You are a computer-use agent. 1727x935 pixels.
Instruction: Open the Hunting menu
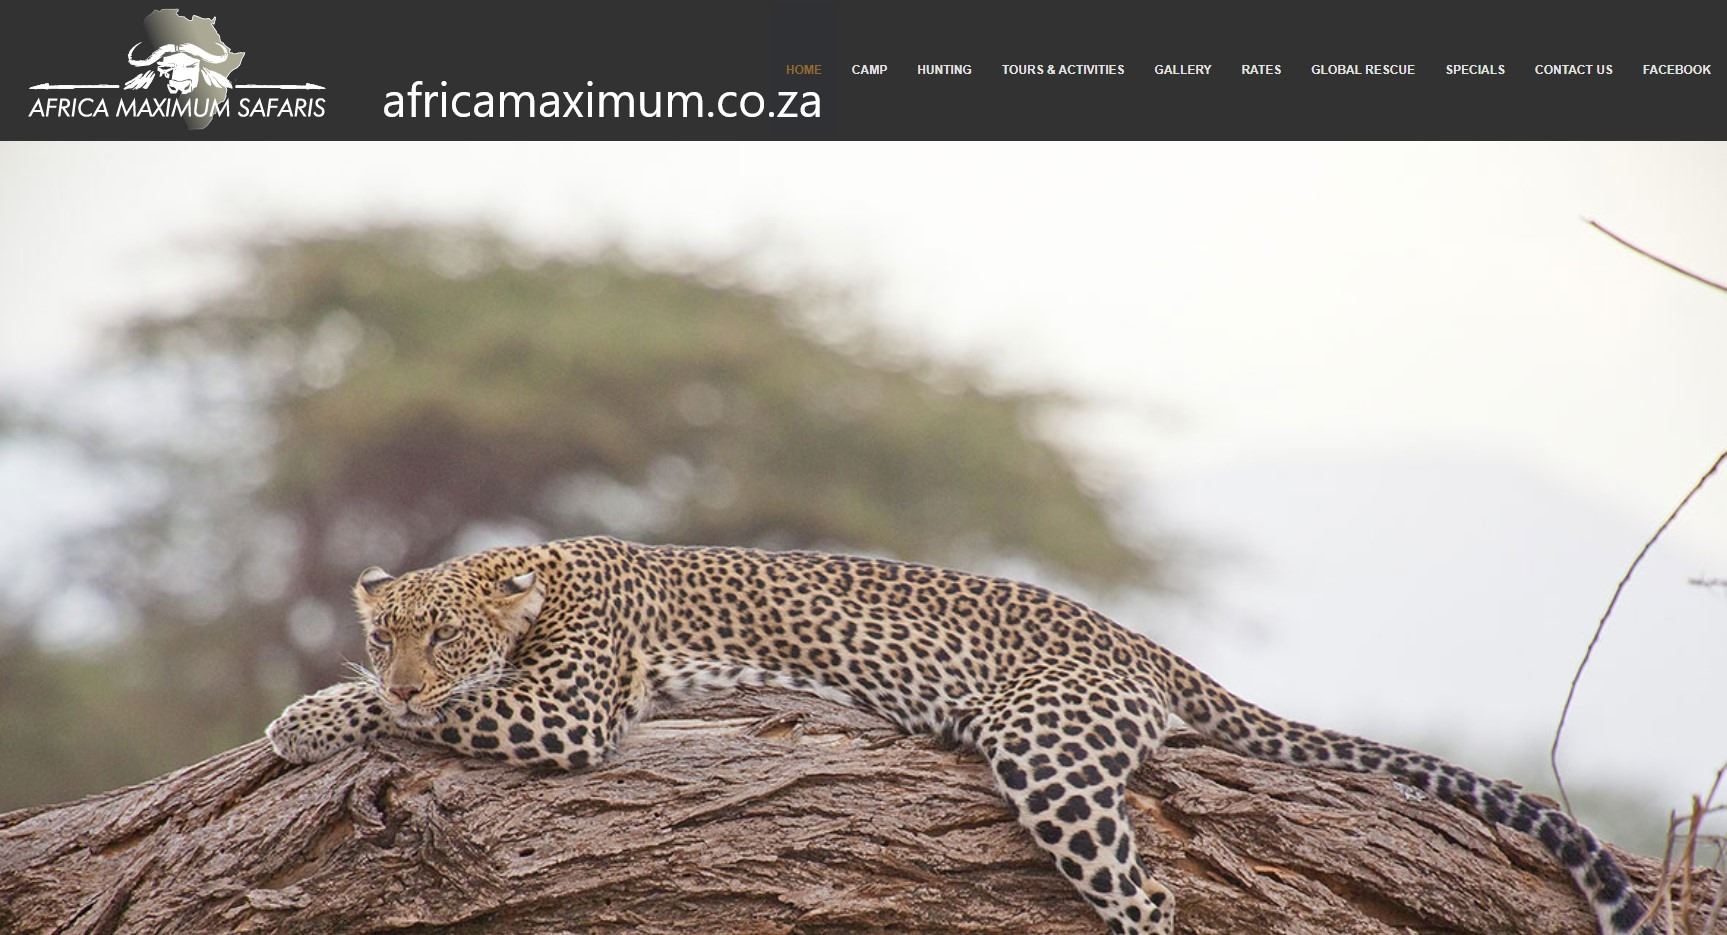coord(944,70)
